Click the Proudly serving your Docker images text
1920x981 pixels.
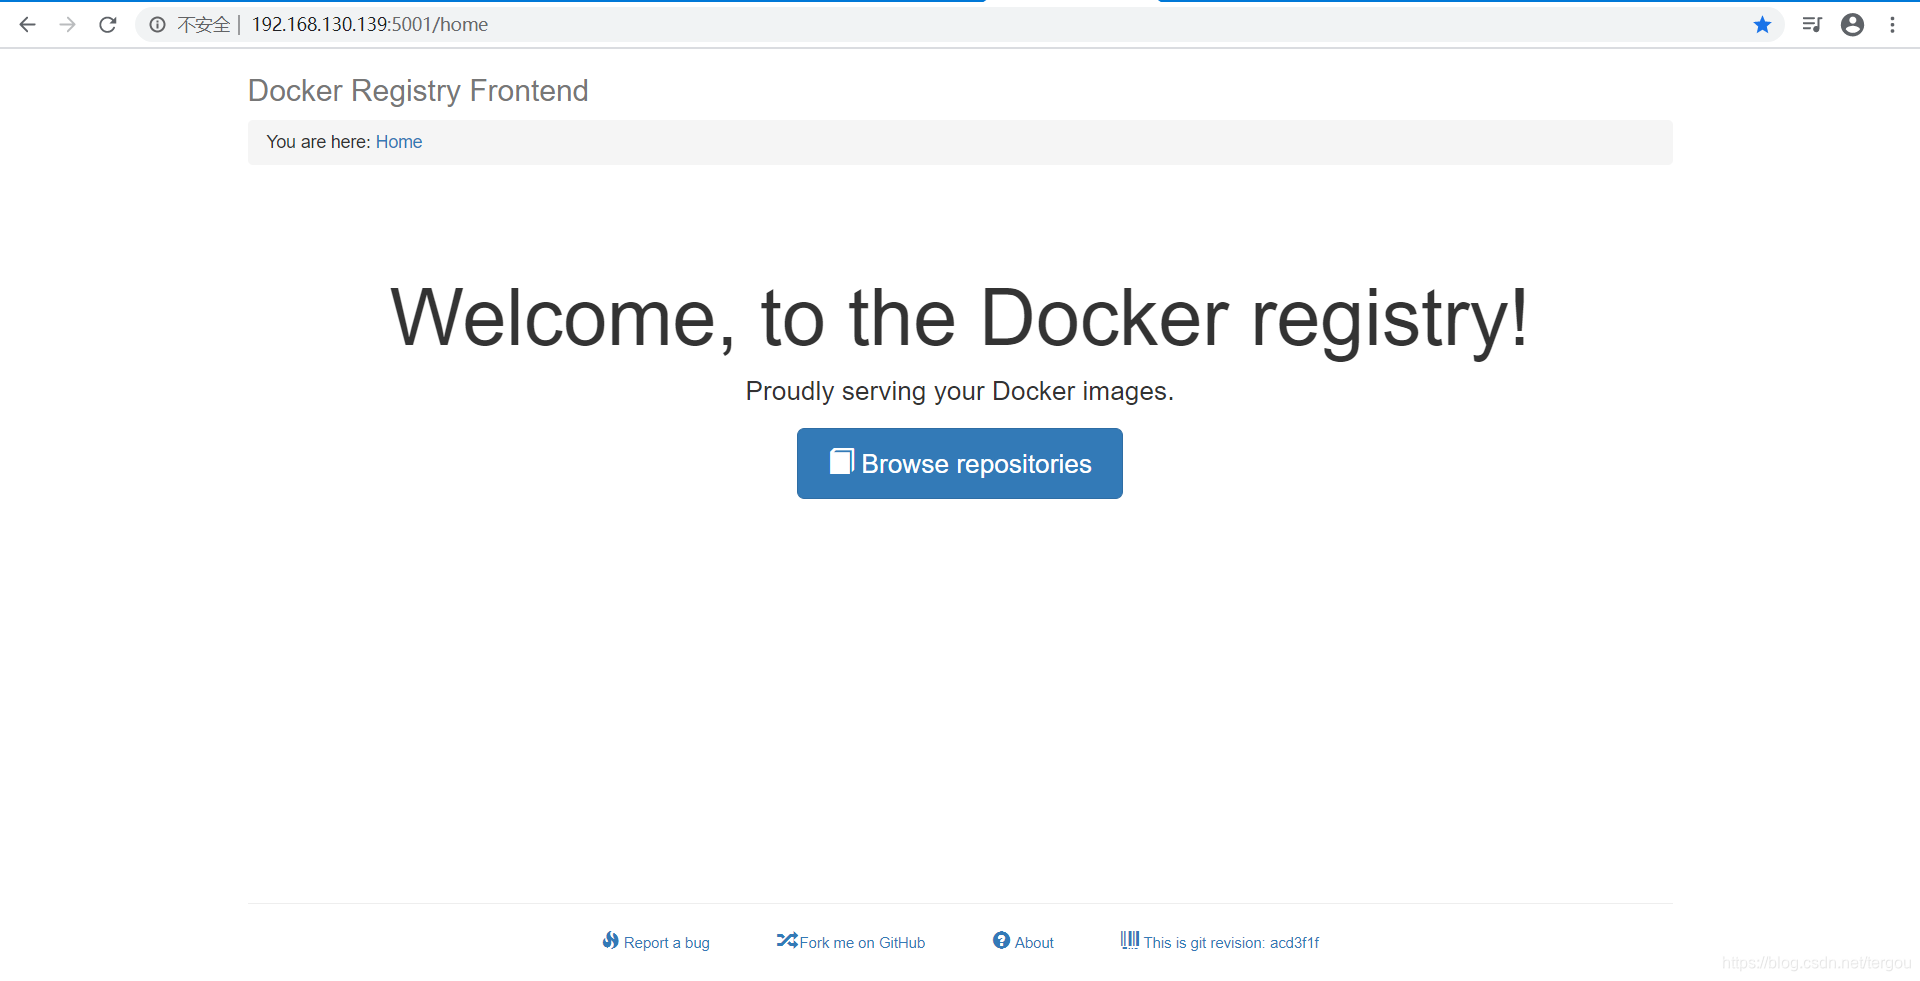pyautogui.click(x=960, y=391)
